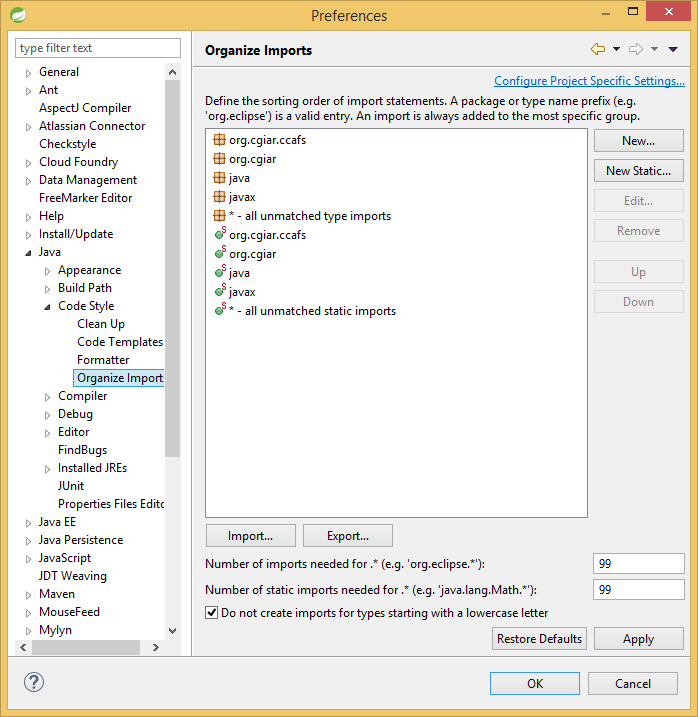This screenshot has height=717, width=698.
Task: Click the Spring leaf application icon
Action: [x=18, y=15]
